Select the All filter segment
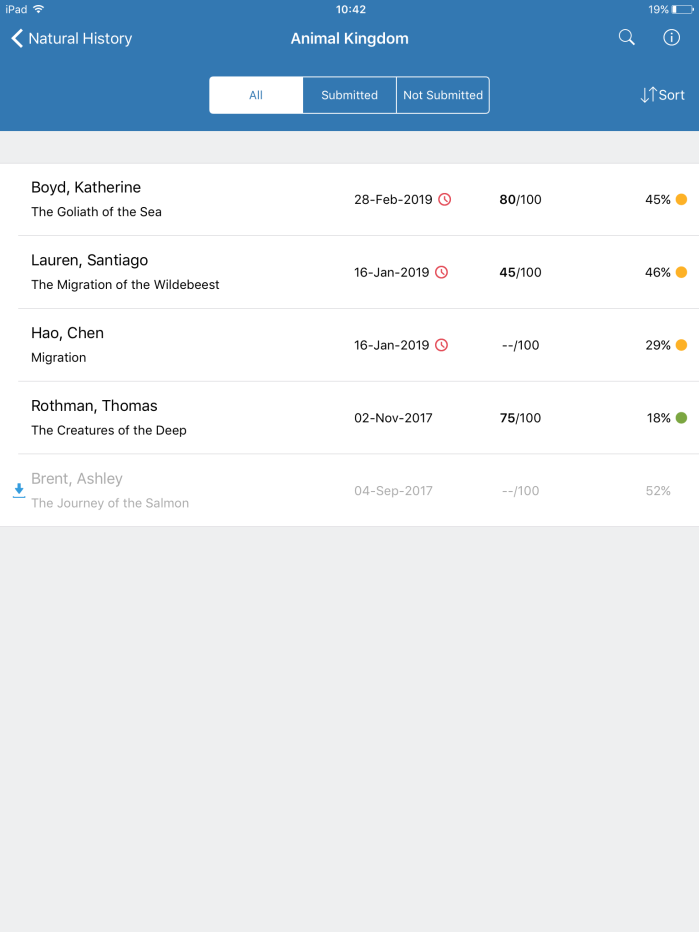The width and height of the screenshot is (699, 932). (256, 95)
